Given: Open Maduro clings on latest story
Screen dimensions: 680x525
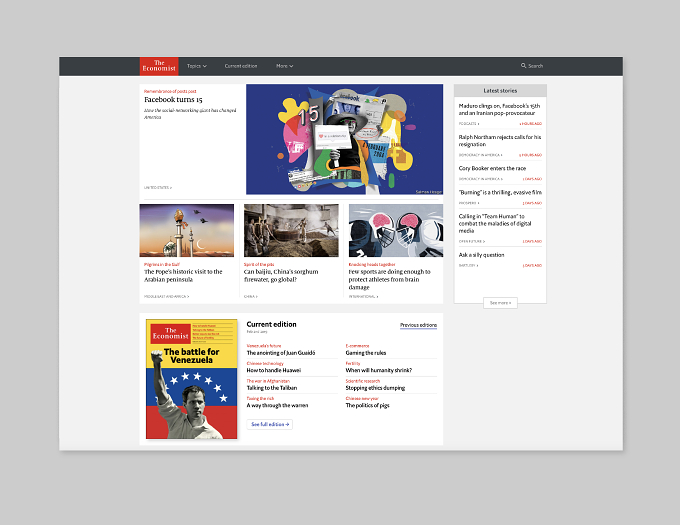Looking at the screenshot, I should coord(500,109).
